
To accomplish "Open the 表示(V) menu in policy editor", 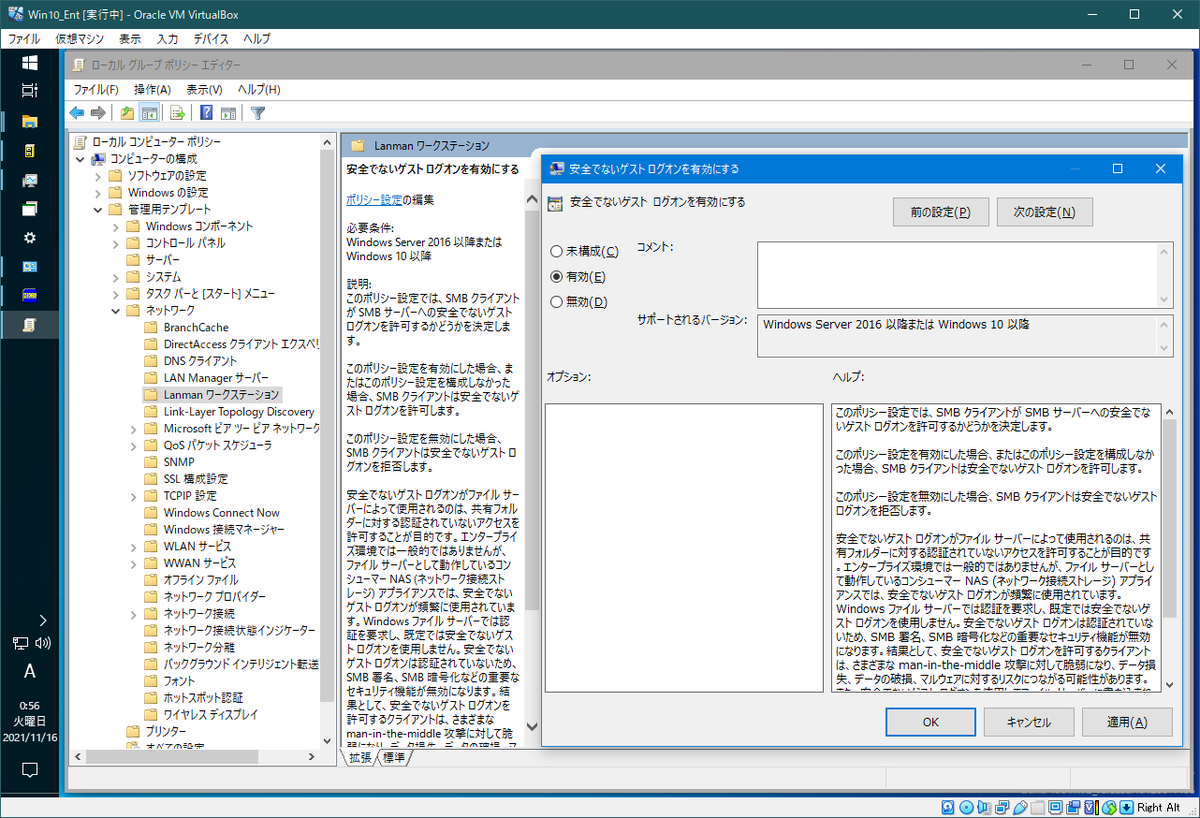I will point(204,89).
